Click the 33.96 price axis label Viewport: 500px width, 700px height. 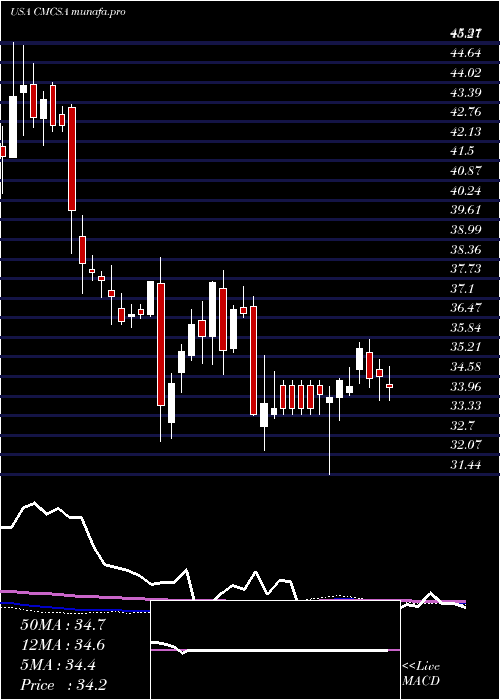(466, 387)
